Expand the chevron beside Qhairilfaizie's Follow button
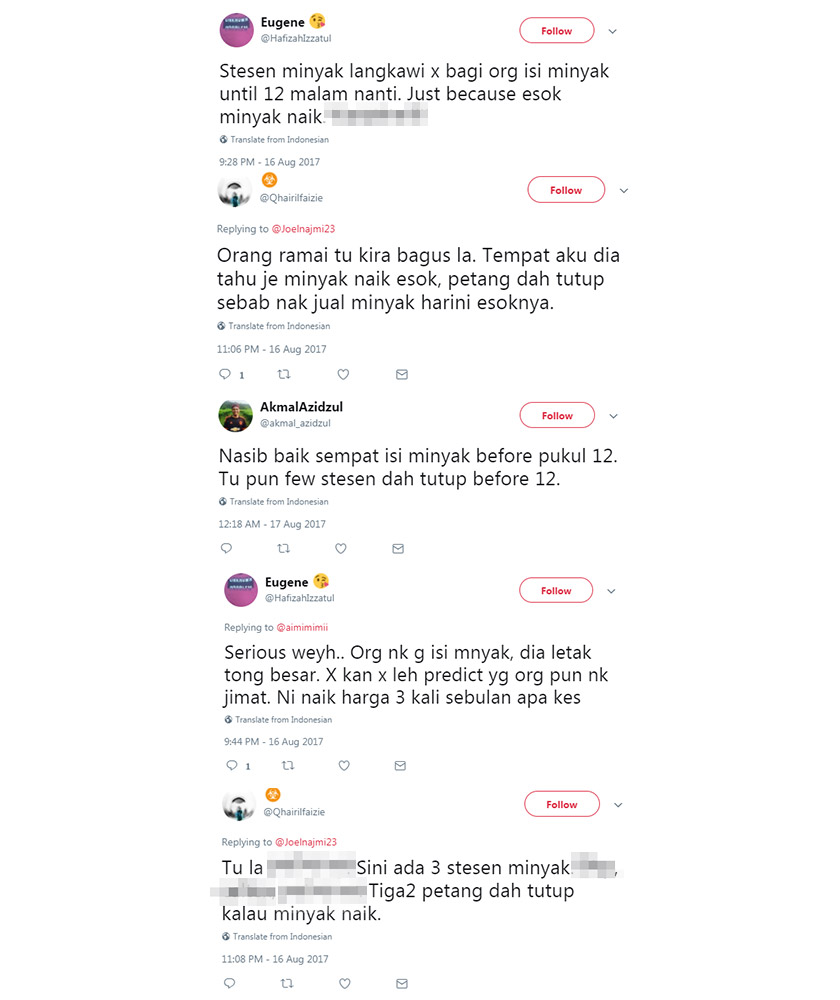The image size is (840, 1000). click(x=622, y=190)
